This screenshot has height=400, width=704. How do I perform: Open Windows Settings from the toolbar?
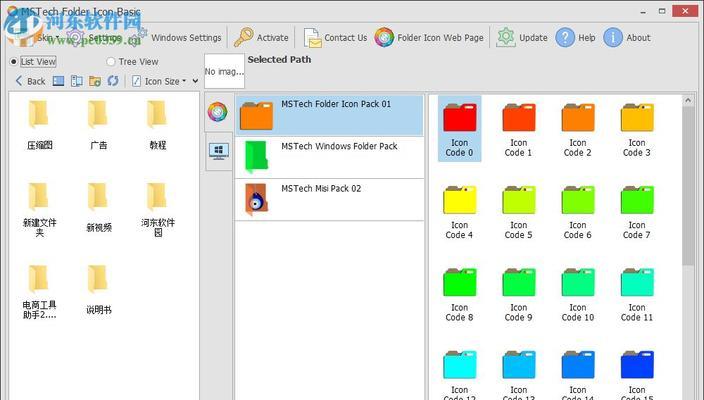coord(175,38)
